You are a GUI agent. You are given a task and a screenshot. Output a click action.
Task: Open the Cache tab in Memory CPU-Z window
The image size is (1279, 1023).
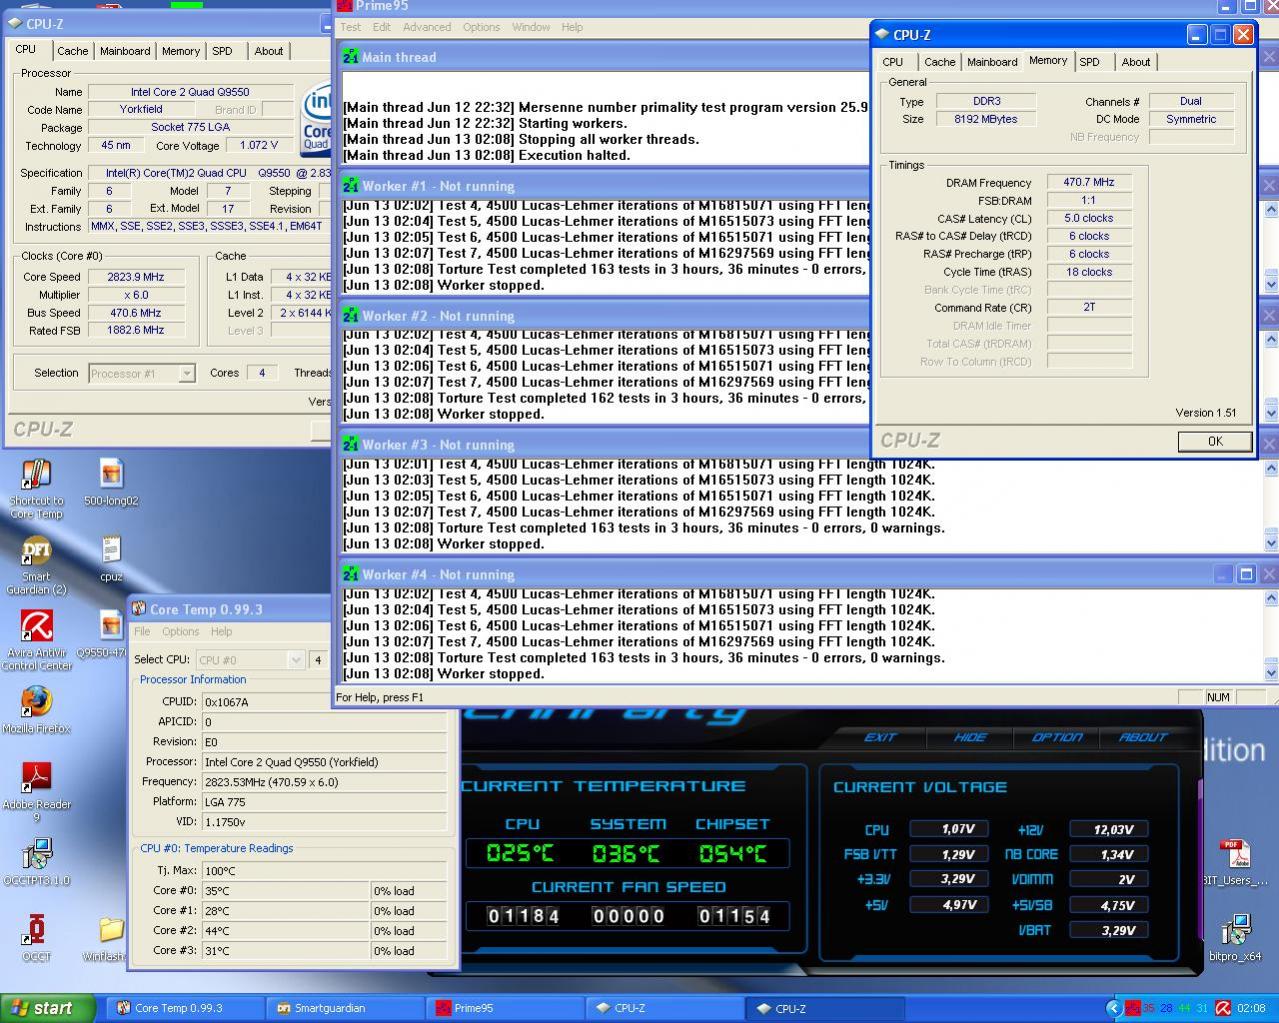tap(939, 62)
